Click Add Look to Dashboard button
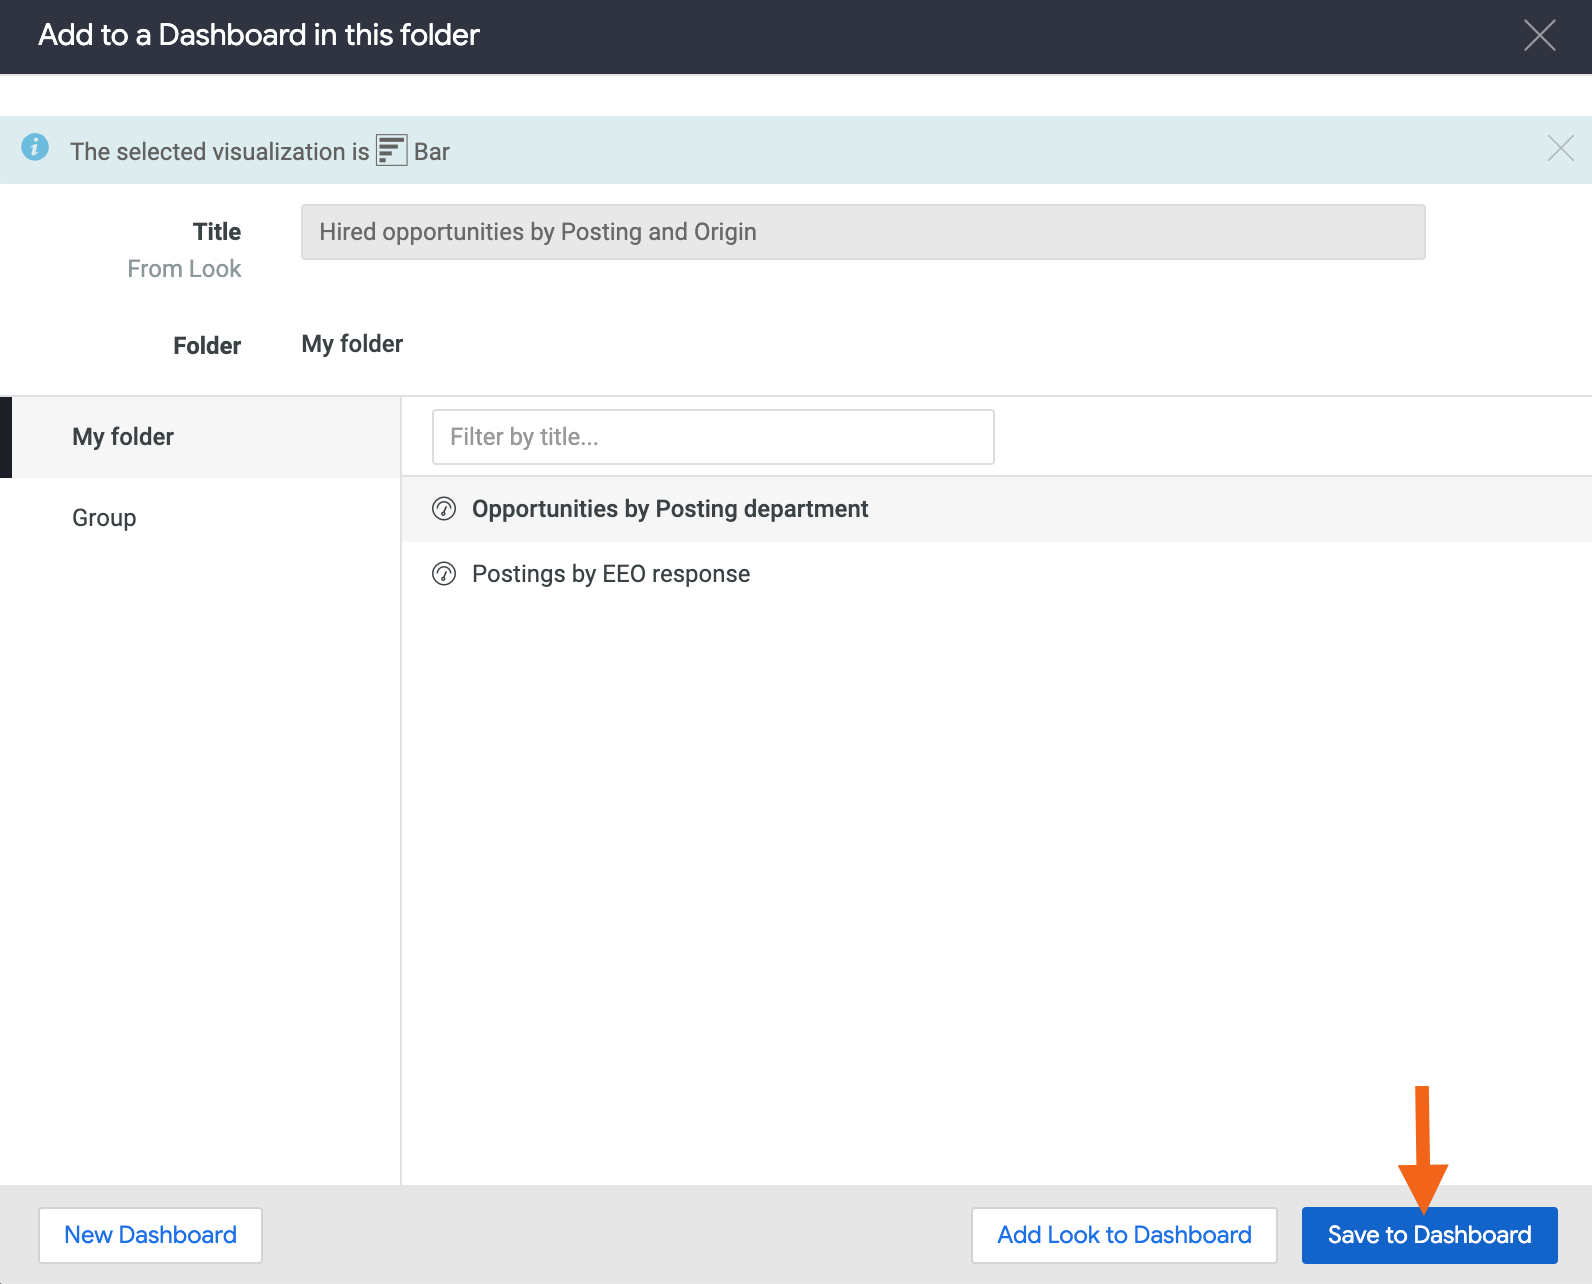1592x1284 pixels. (x=1124, y=1235)
